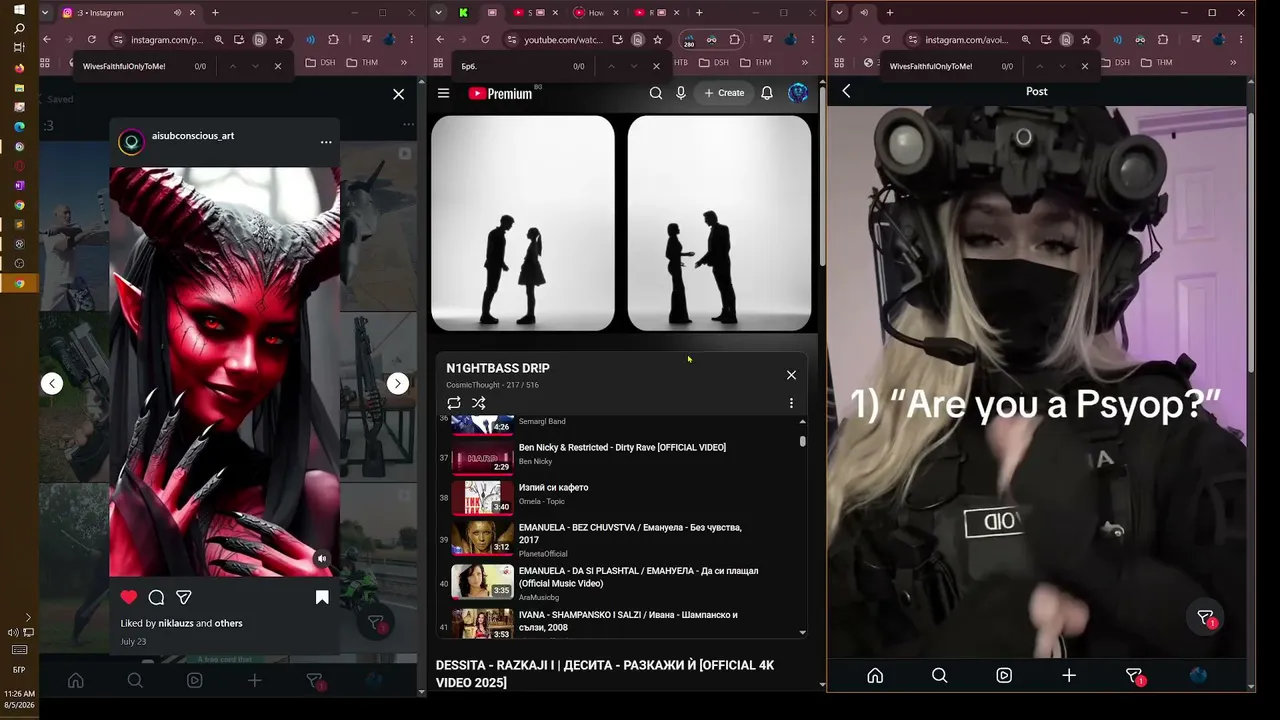Switch to the 'How' YouTube tab

[596, 13]
